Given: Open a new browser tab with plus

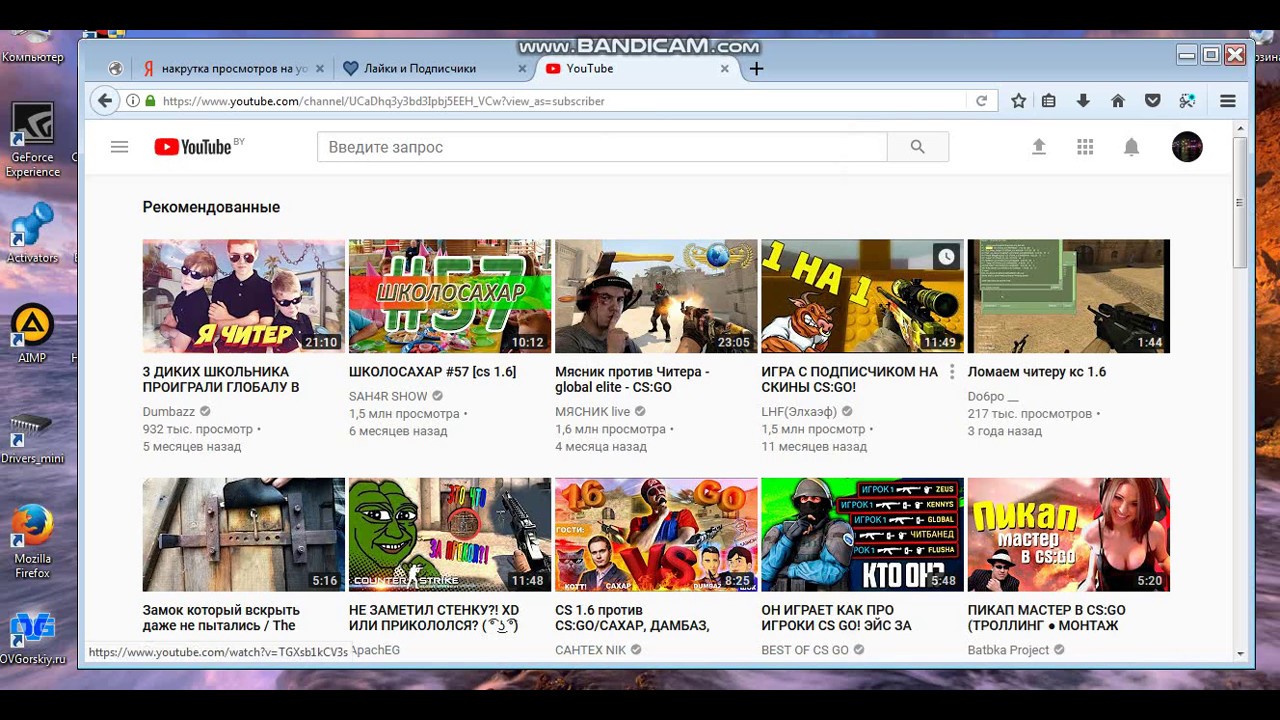Looking at the screenshot, I should 756,68.
